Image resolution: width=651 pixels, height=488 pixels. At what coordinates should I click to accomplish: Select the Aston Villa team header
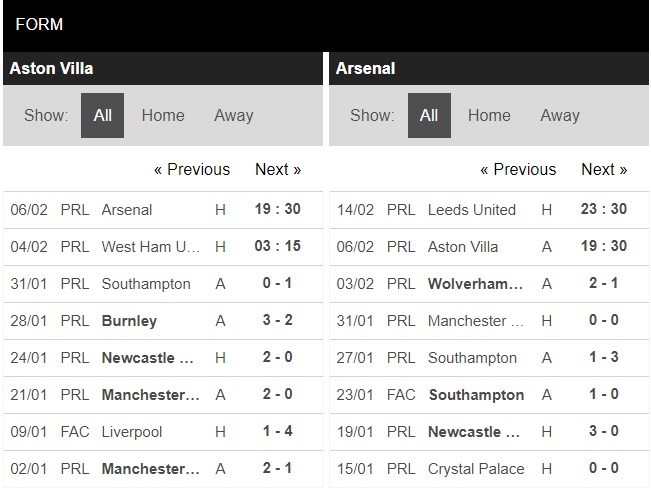tap(51, 68)
